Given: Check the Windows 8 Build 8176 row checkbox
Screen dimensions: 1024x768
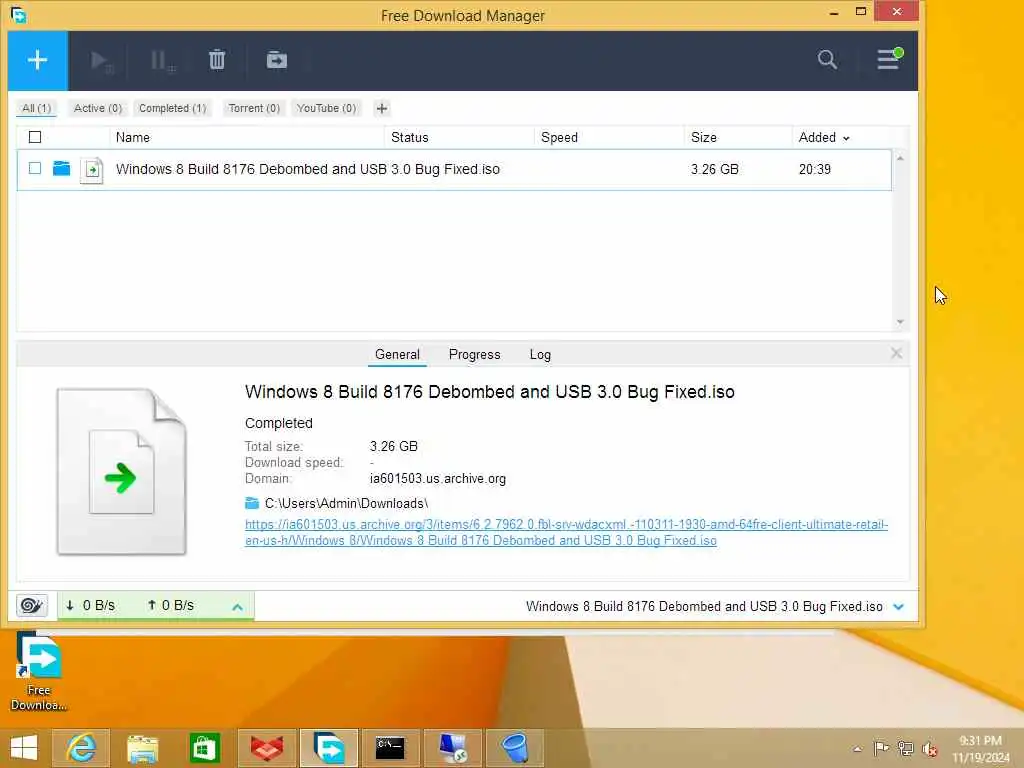Looking at the screenshot, I should tap(35, 168).
